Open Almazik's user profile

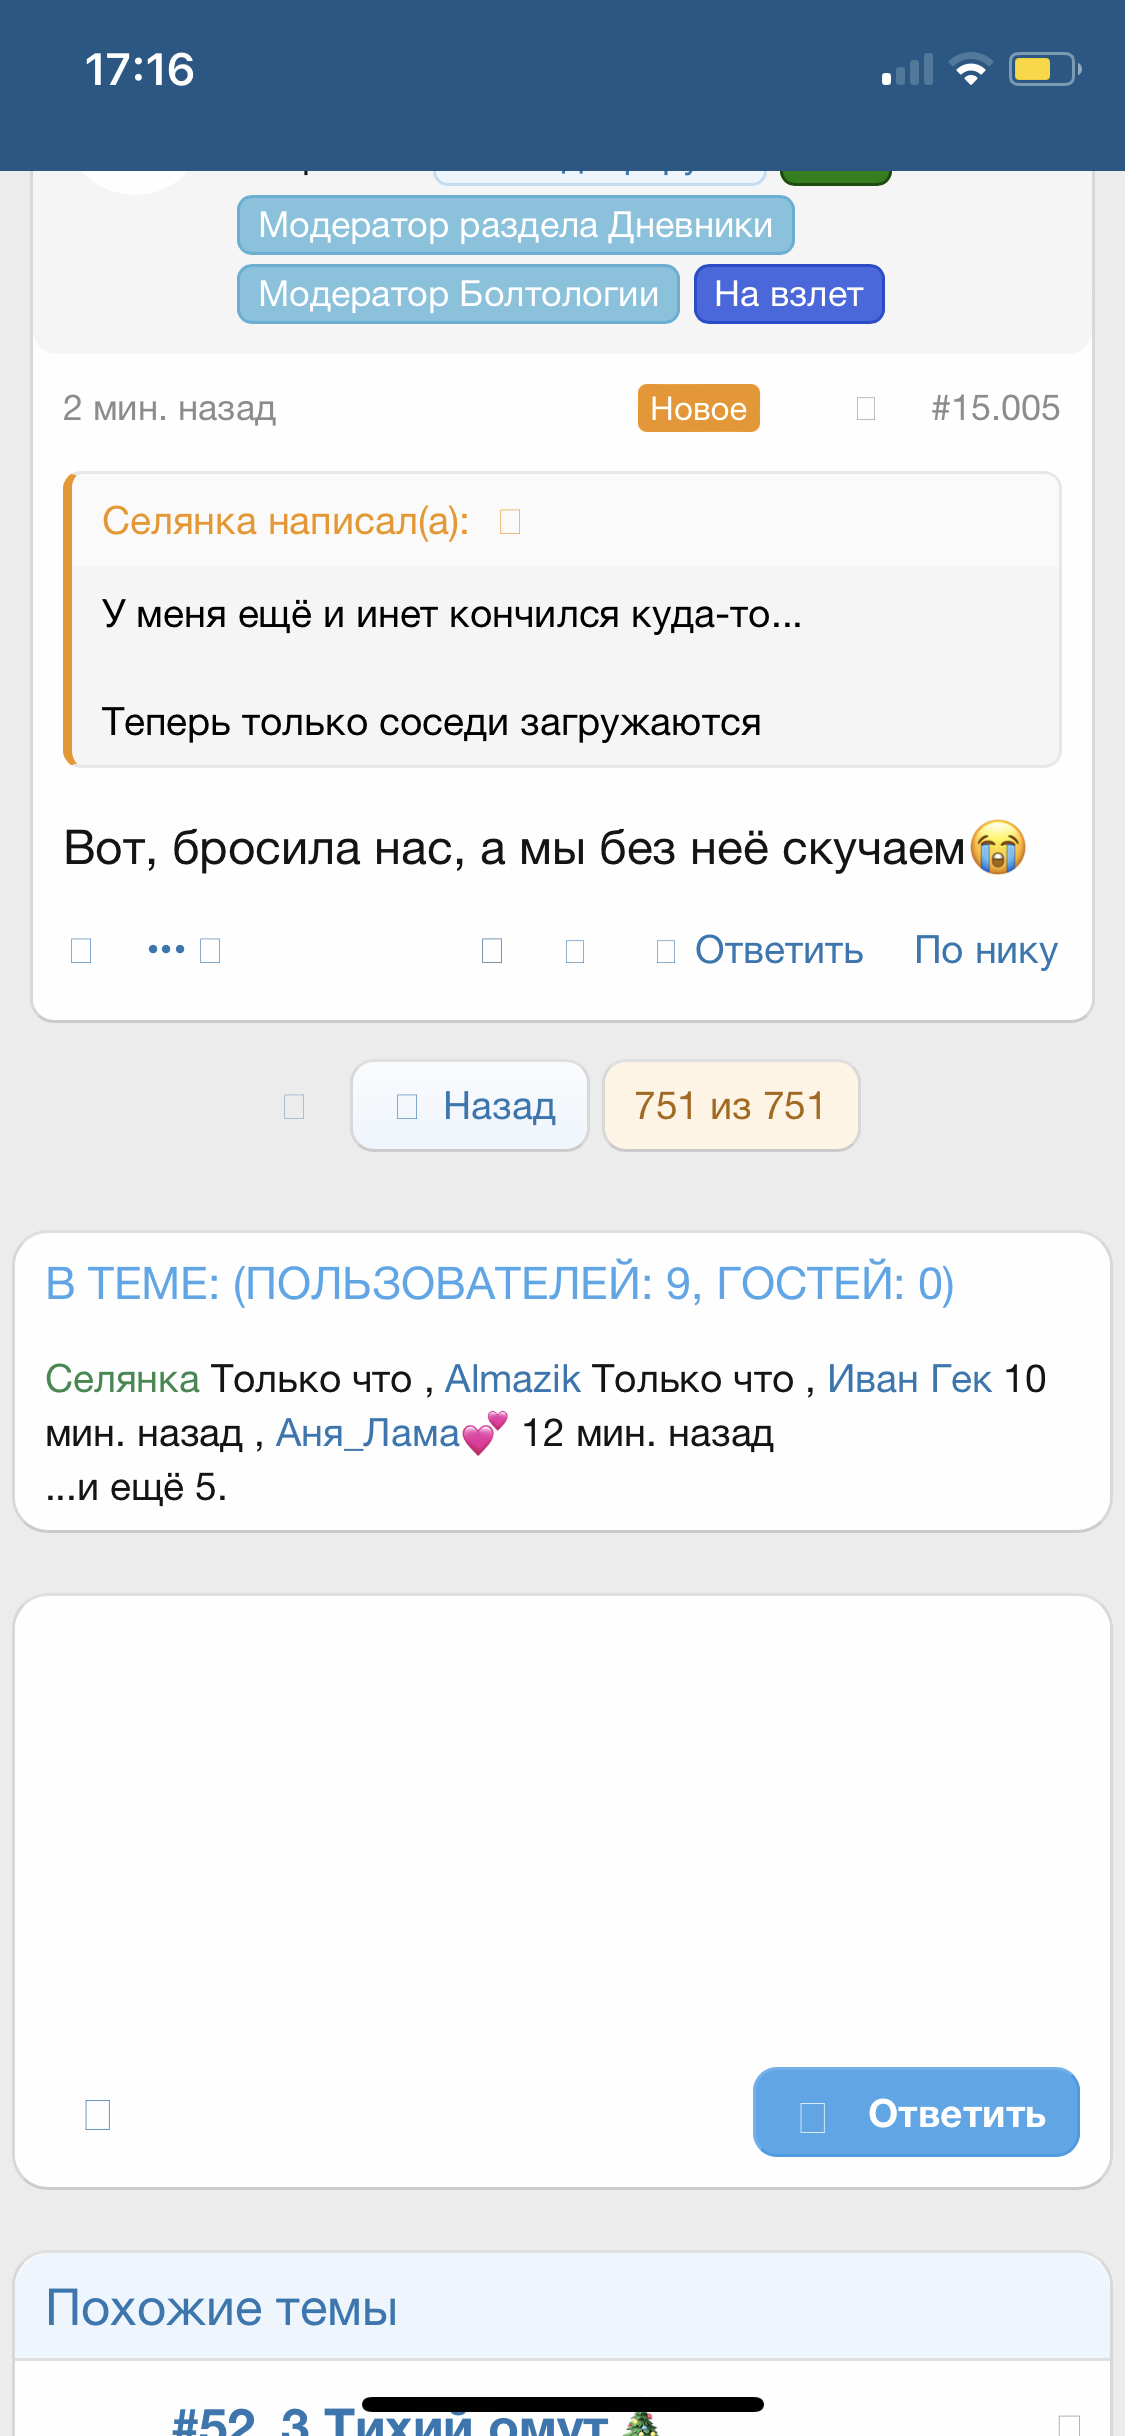pyautogui.click(x=512, y=1379)
